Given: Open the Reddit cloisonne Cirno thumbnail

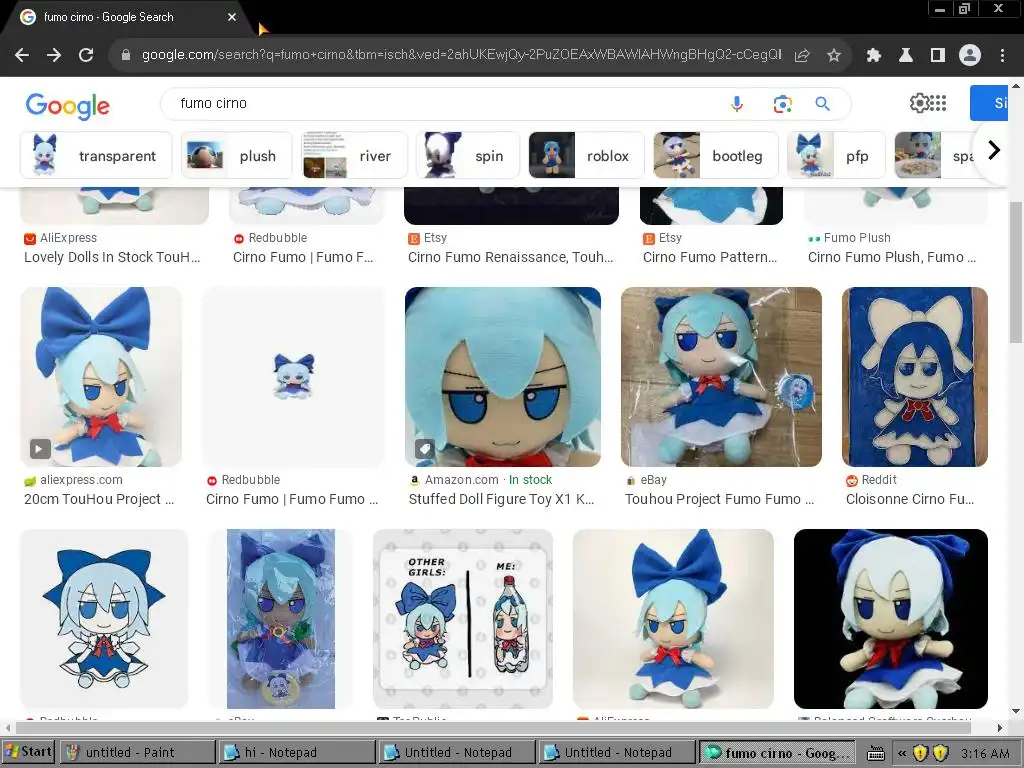Looking at the screenshot, I should 915,377.
